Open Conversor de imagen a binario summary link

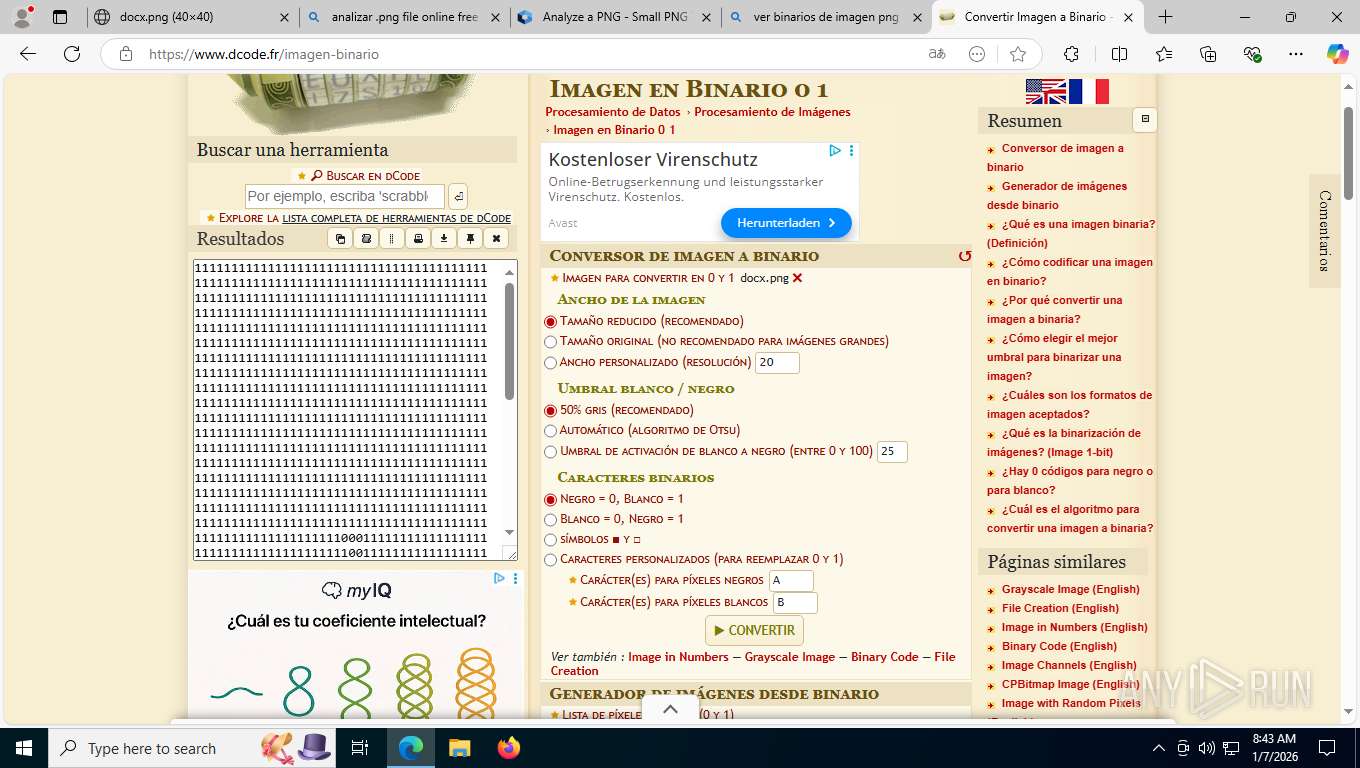1055,158
